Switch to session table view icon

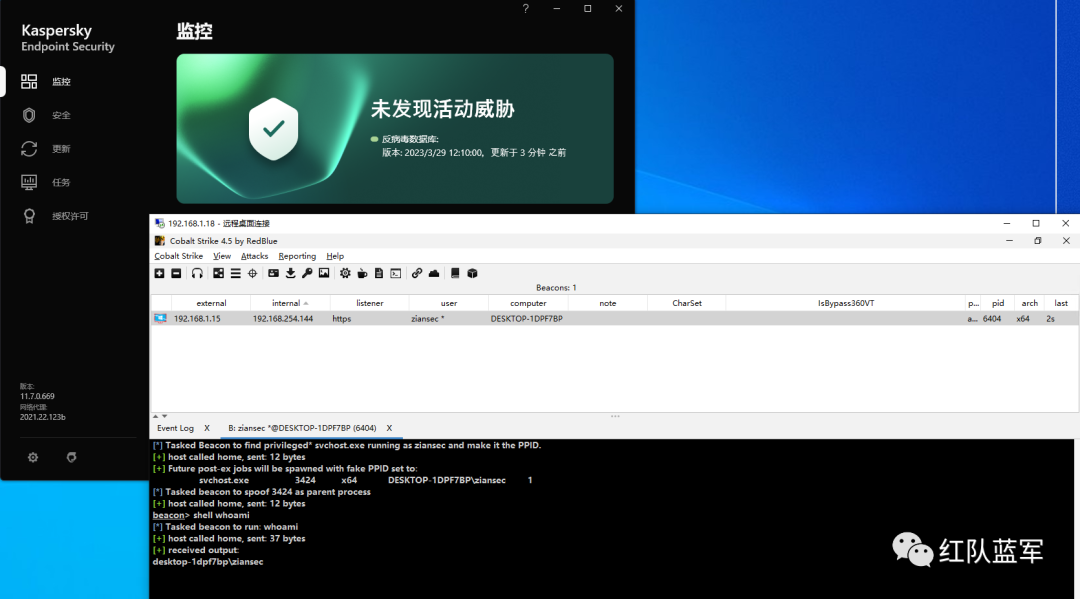(x=236, y=273)
